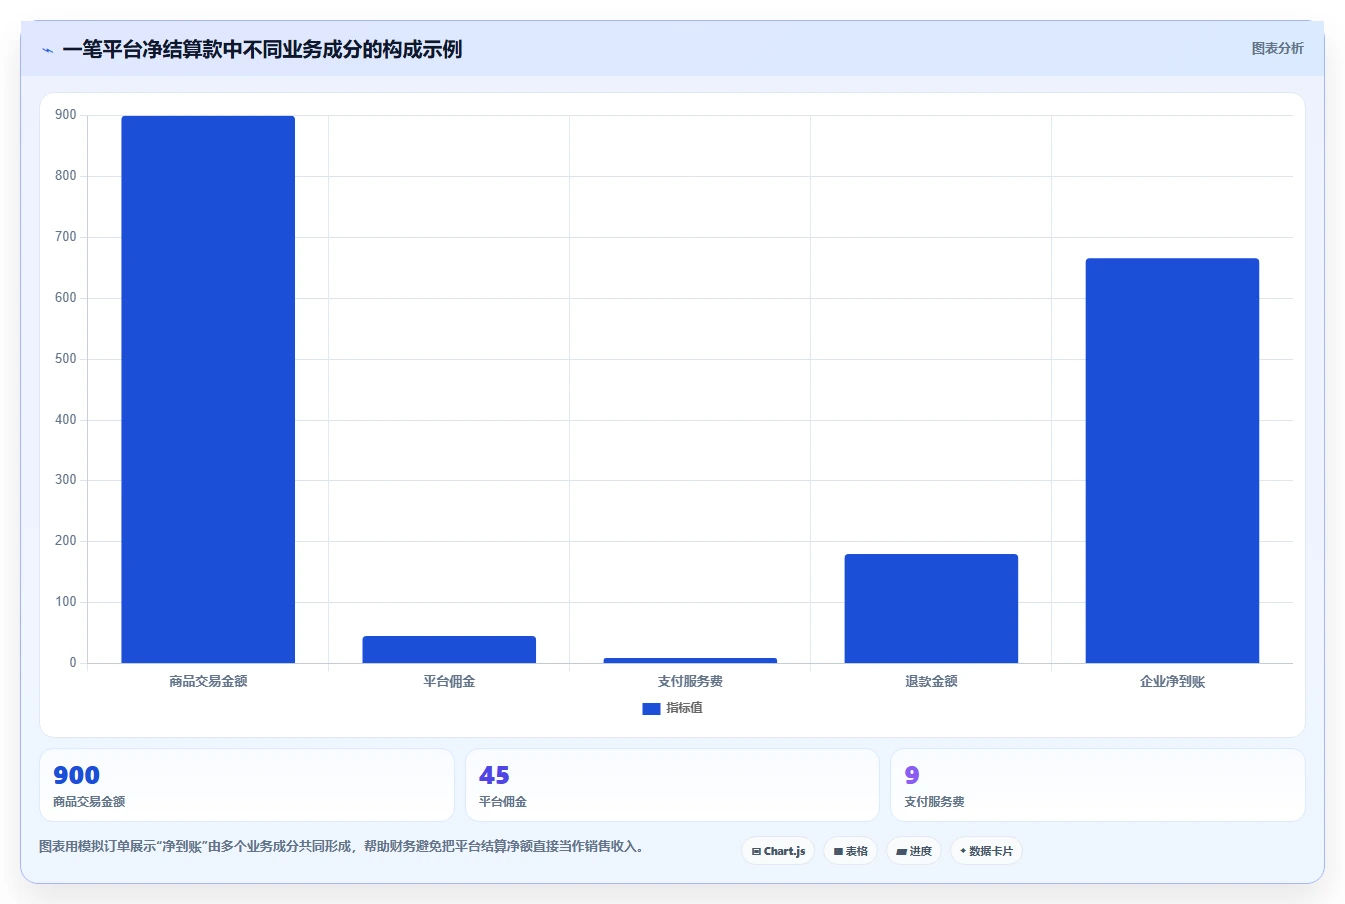Click the 退款金额 x-axis label
Viewport: 1345px width, 904px height.
pos(931,681)
